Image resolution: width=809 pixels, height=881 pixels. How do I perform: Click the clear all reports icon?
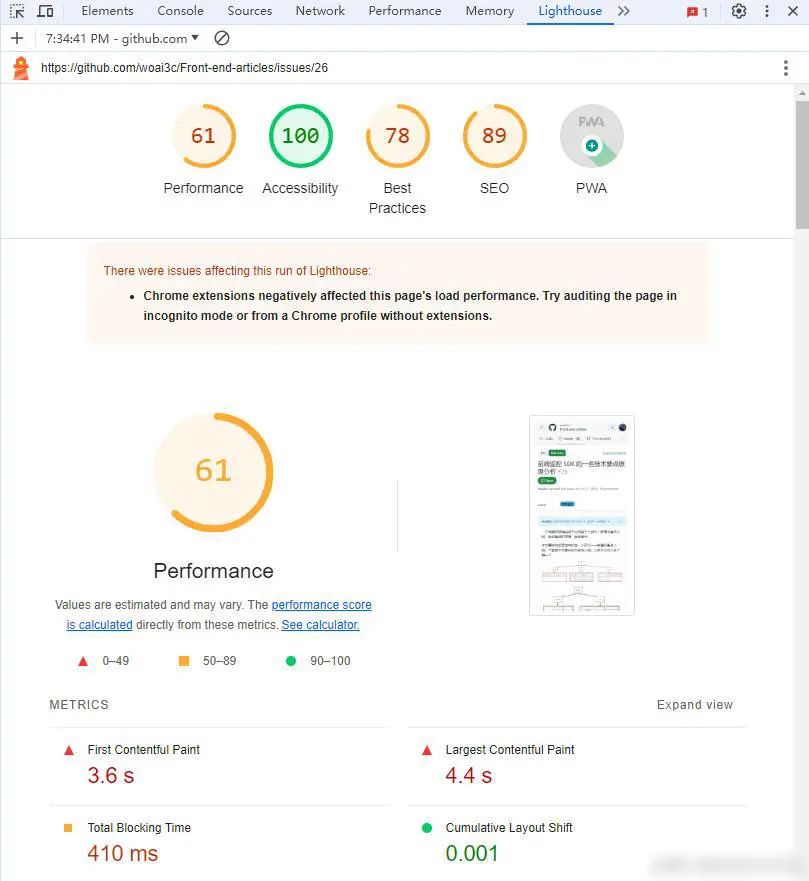(x=222, y=38)
